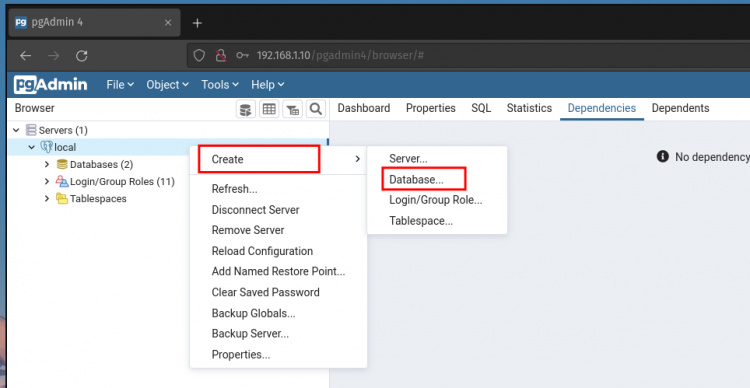Viewport: 750px width, 388px height.
Task: Switch to the Properties tab
Action: (430, 108)
